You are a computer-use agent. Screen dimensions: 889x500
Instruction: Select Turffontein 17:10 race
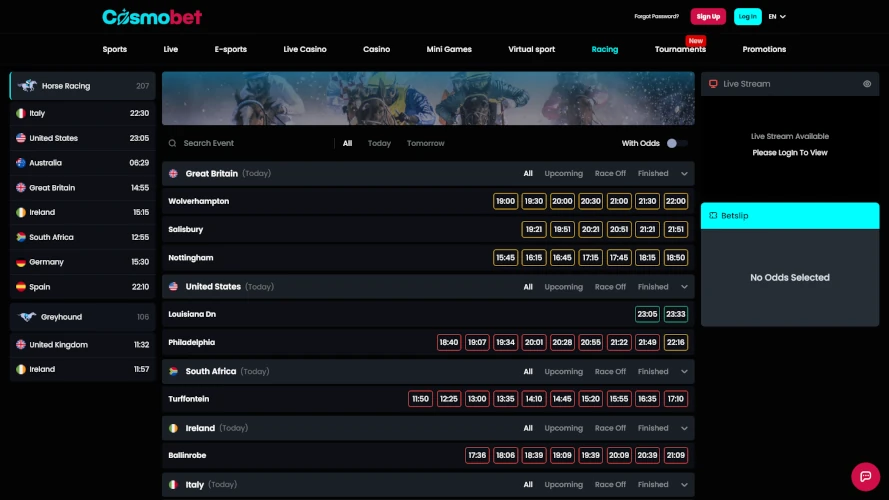point(675,399)
